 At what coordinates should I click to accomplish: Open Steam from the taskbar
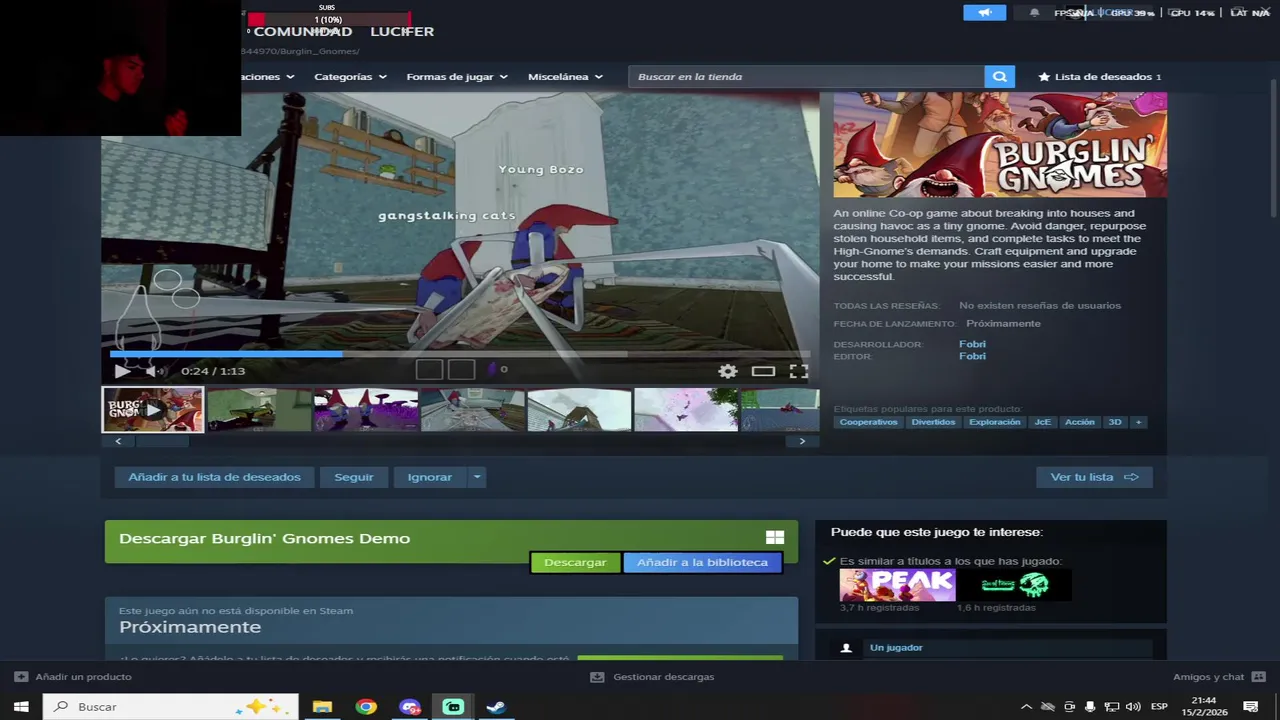[x=496, y=707]
